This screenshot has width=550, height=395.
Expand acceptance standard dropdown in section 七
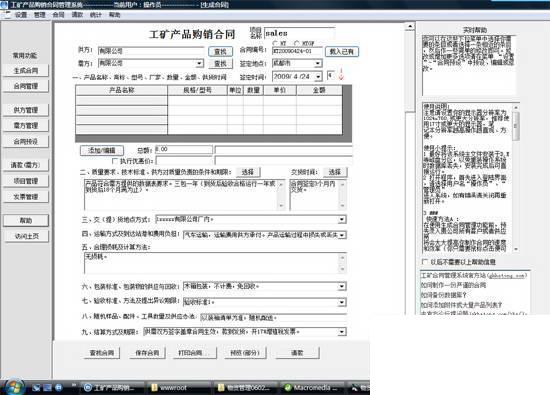click(x=342, y=302)
